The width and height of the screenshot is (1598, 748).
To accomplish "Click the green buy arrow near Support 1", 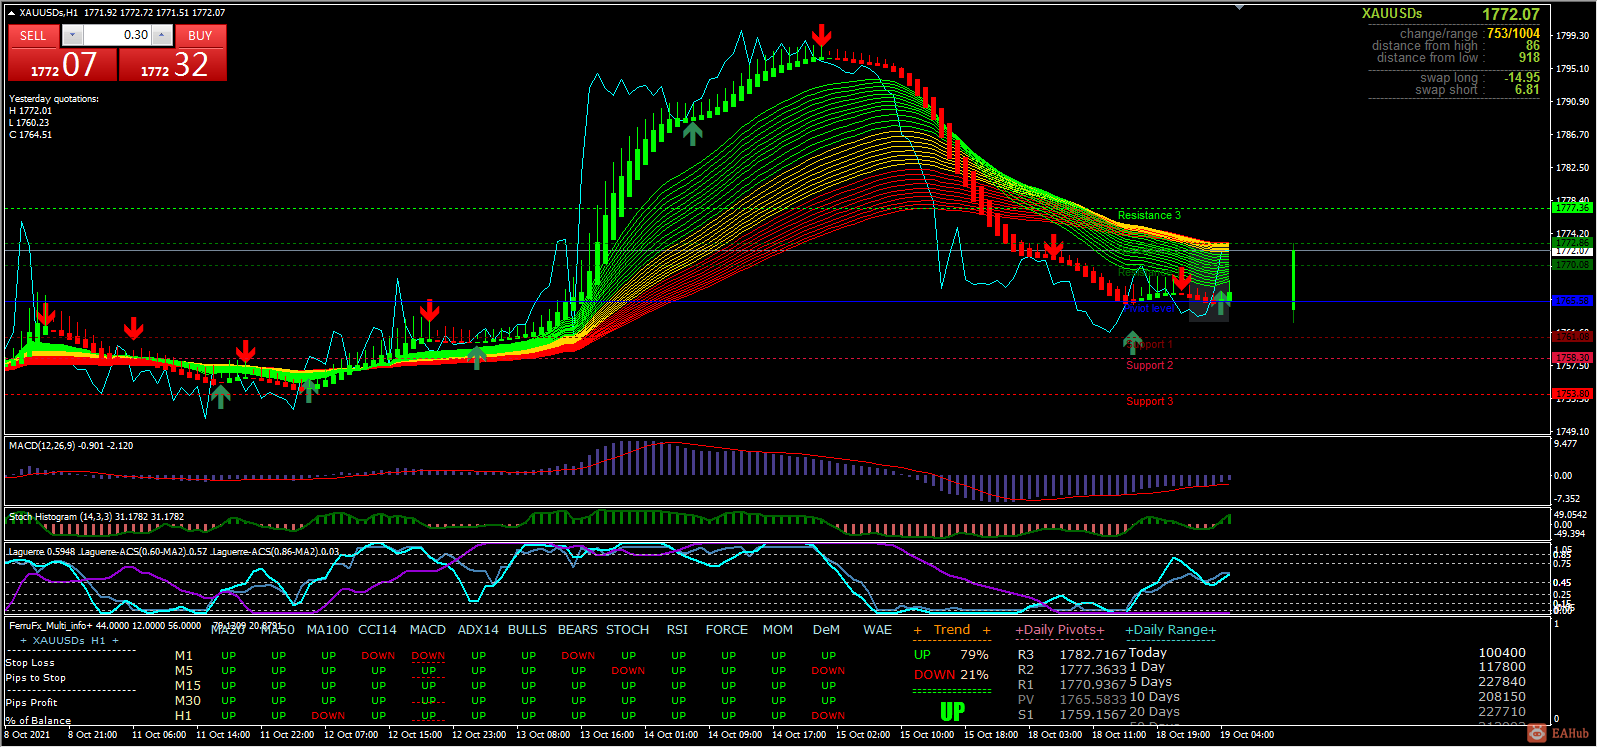I will (1132, 343).
